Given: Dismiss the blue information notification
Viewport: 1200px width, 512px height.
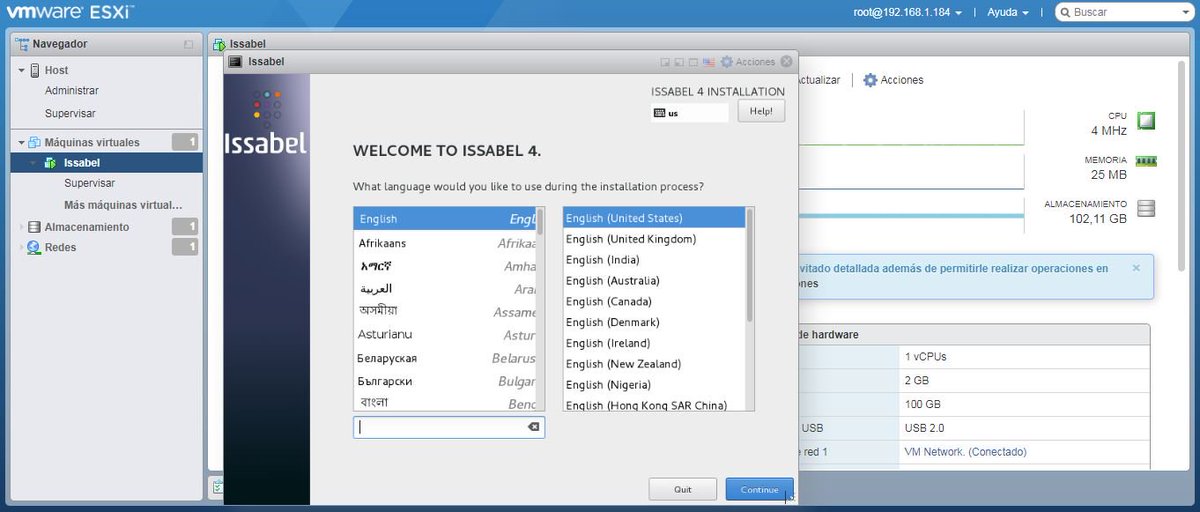Looking at the screenshot, I should [x=1136, y=268].
